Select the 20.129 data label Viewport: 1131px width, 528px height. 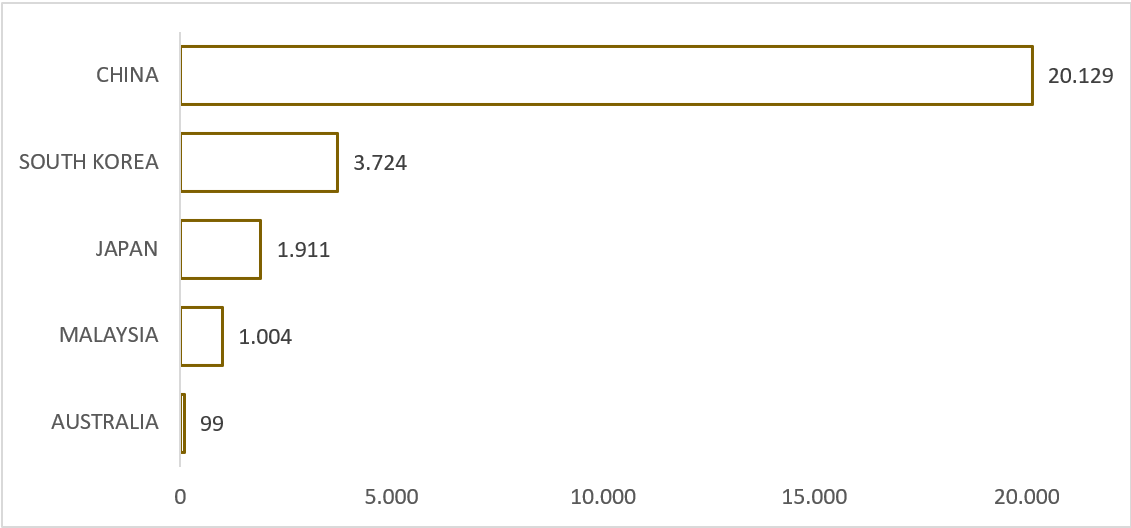tap(1080, 76)
